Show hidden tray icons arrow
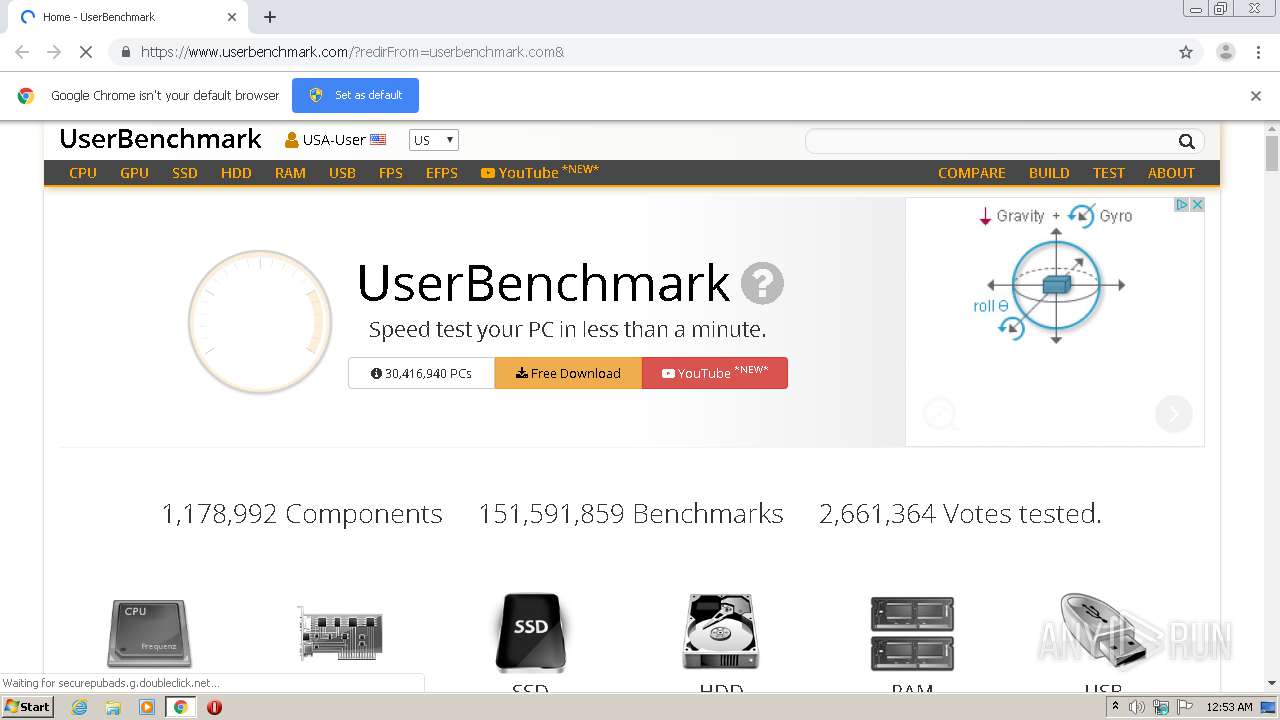The image size is (1280, 720). point(1115,707)
